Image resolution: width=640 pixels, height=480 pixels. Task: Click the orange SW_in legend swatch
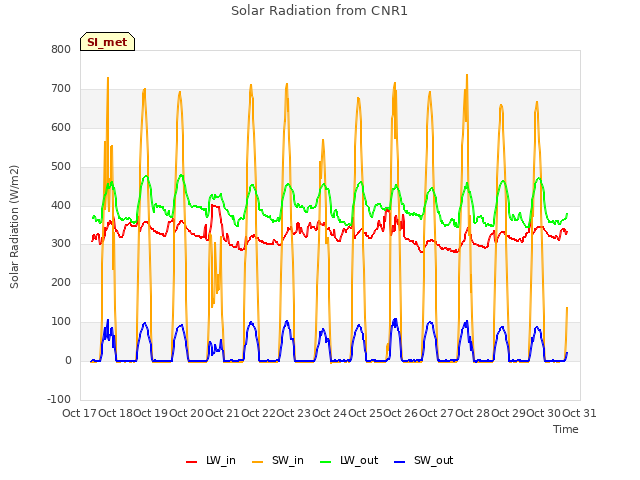(x=258, y=462)
